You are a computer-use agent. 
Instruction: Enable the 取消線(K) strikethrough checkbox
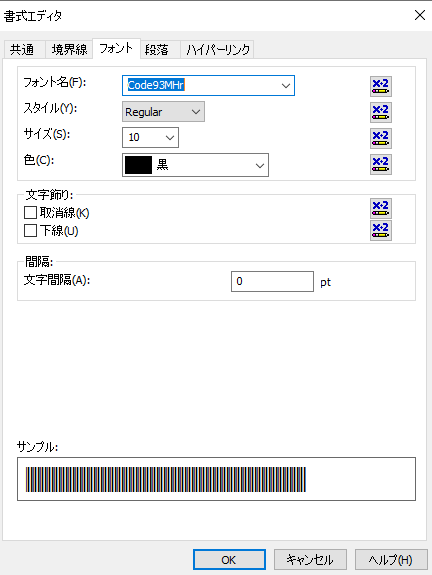click(x=30, y=213)
